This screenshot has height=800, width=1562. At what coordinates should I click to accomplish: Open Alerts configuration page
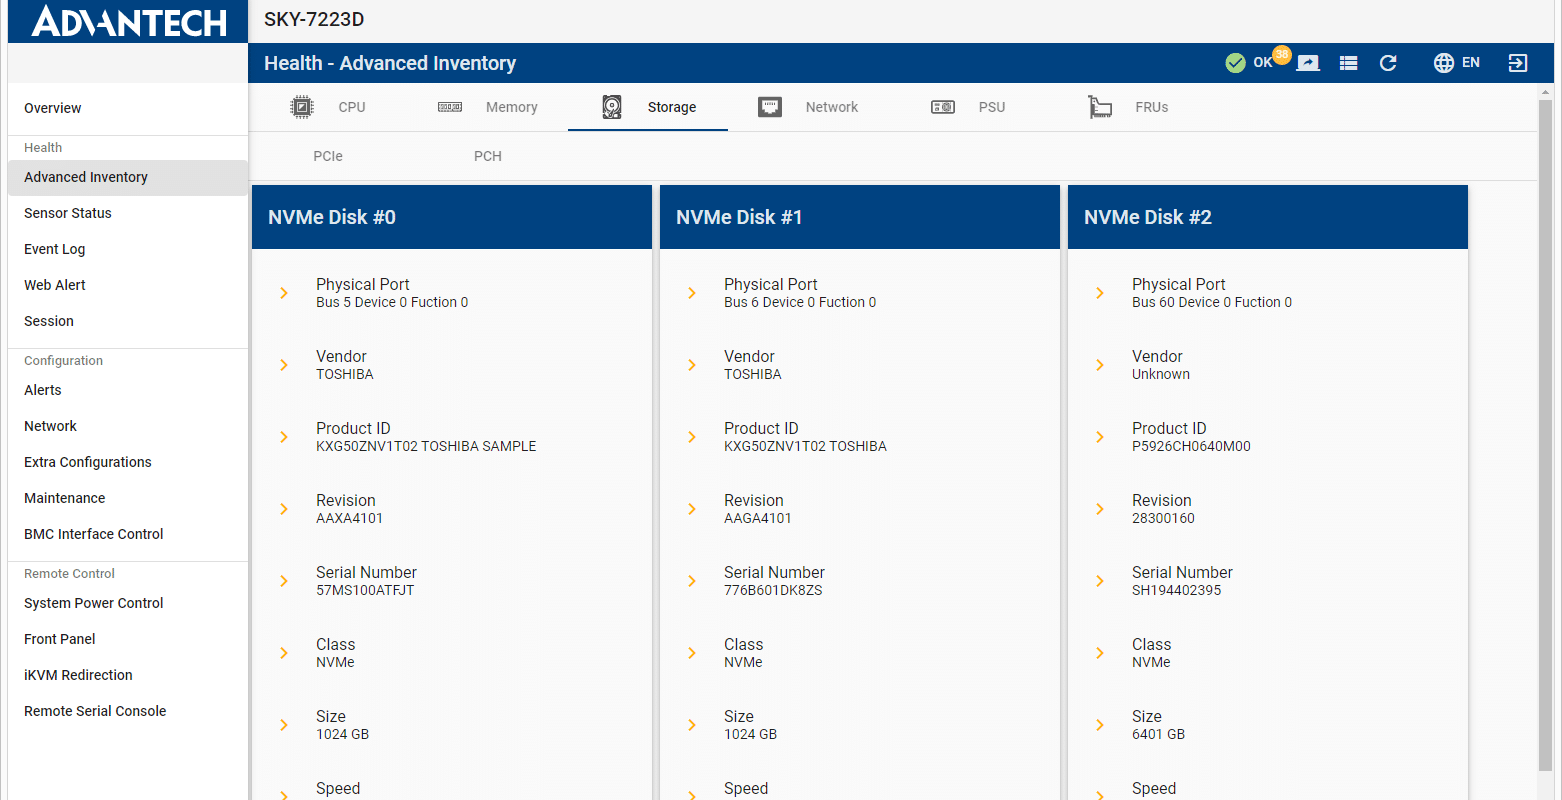128,390
